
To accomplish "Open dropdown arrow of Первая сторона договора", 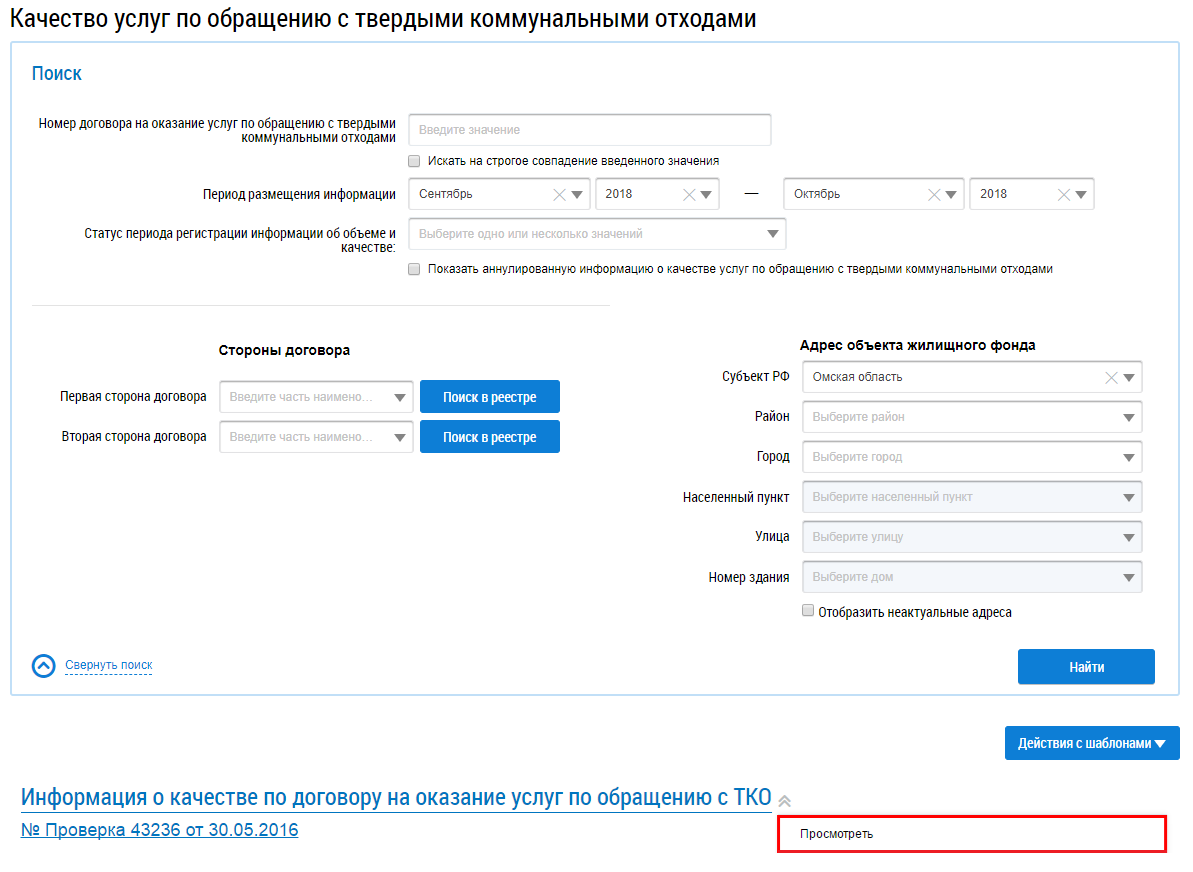I will 401,398.
